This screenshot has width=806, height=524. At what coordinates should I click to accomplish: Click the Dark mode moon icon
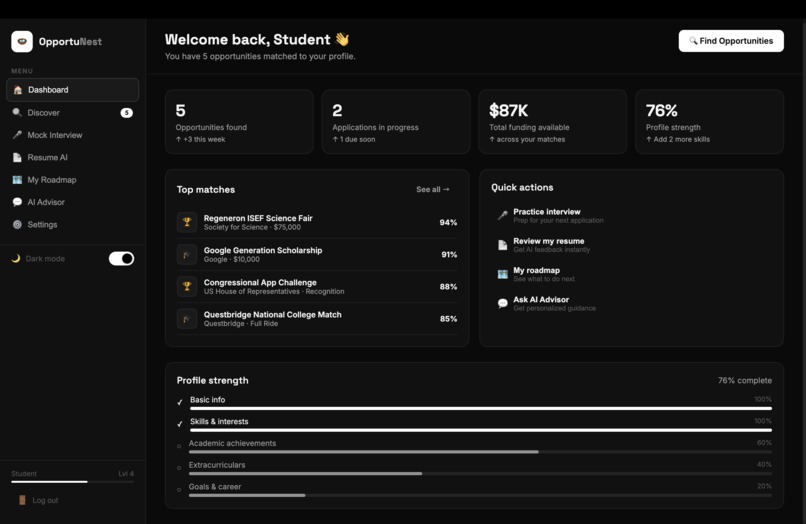16,258
